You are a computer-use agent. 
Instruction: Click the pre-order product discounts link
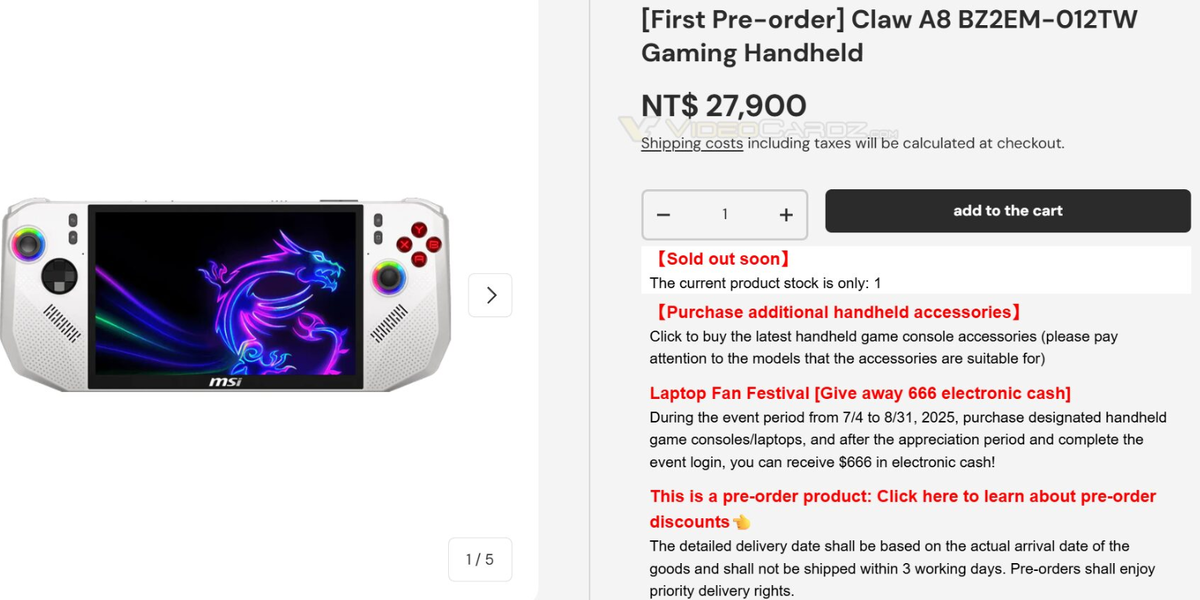[x=903, y=496]
